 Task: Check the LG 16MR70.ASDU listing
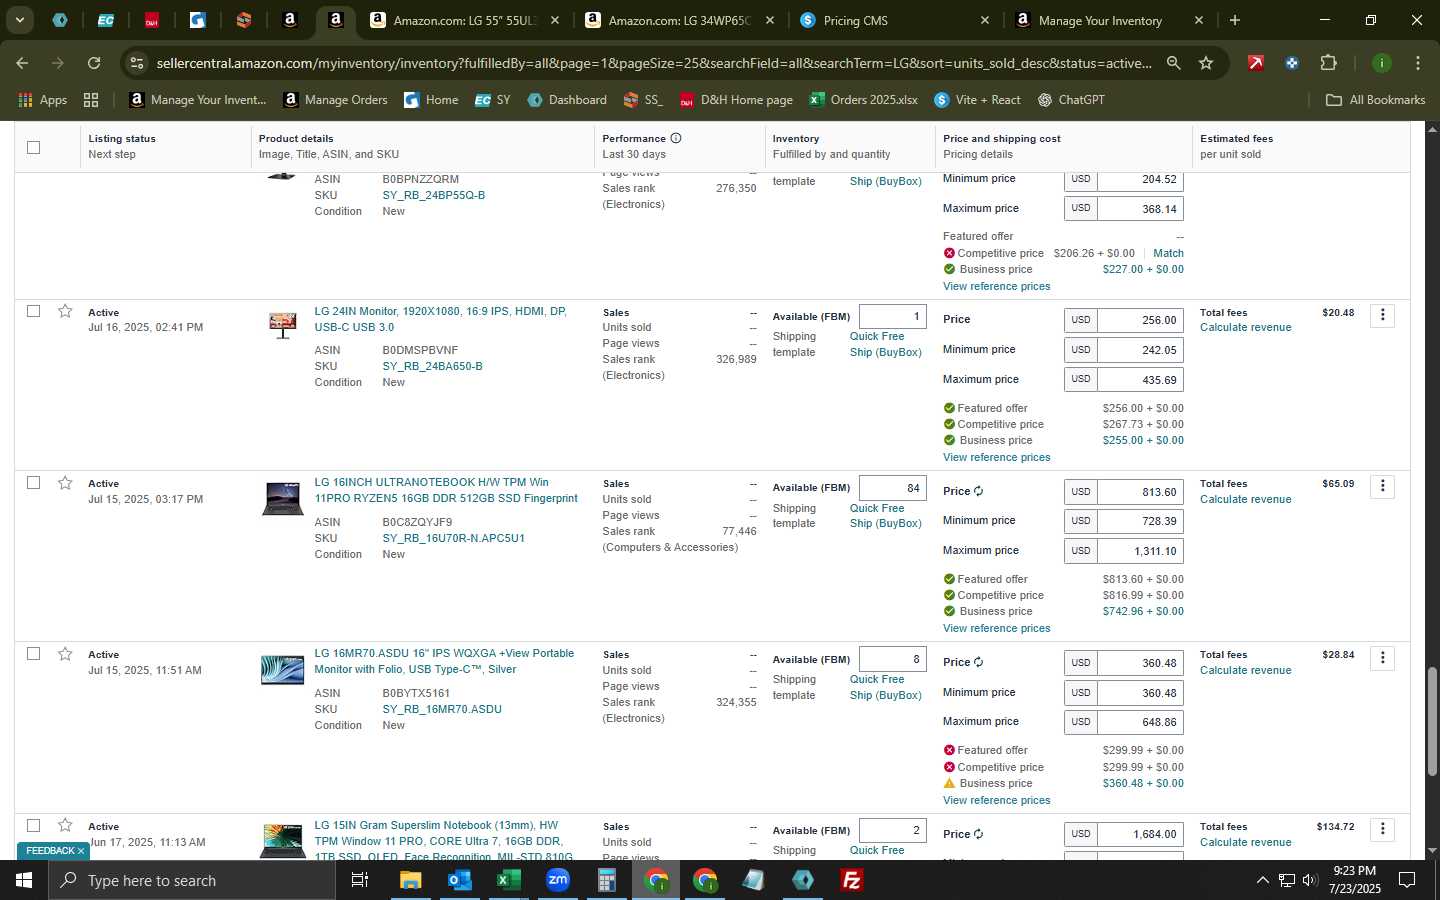pyautogui.click(x=33, y=653)
